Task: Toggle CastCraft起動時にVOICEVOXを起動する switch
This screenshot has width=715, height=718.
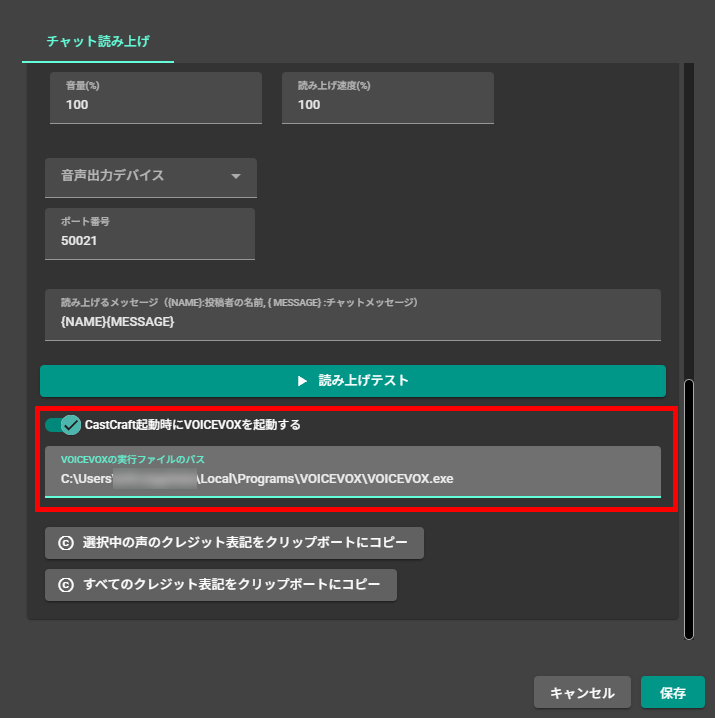Action: click(63, 425)
